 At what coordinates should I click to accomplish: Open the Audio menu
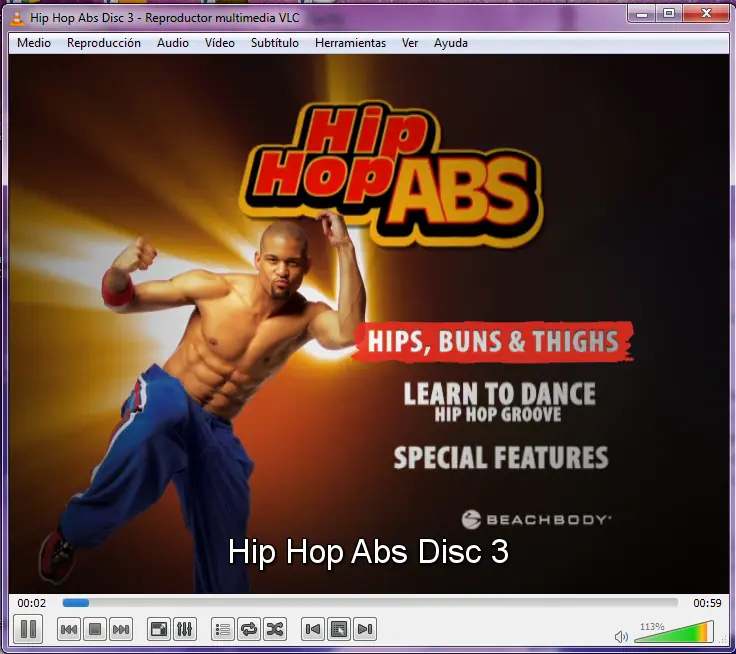pos(173,43)
